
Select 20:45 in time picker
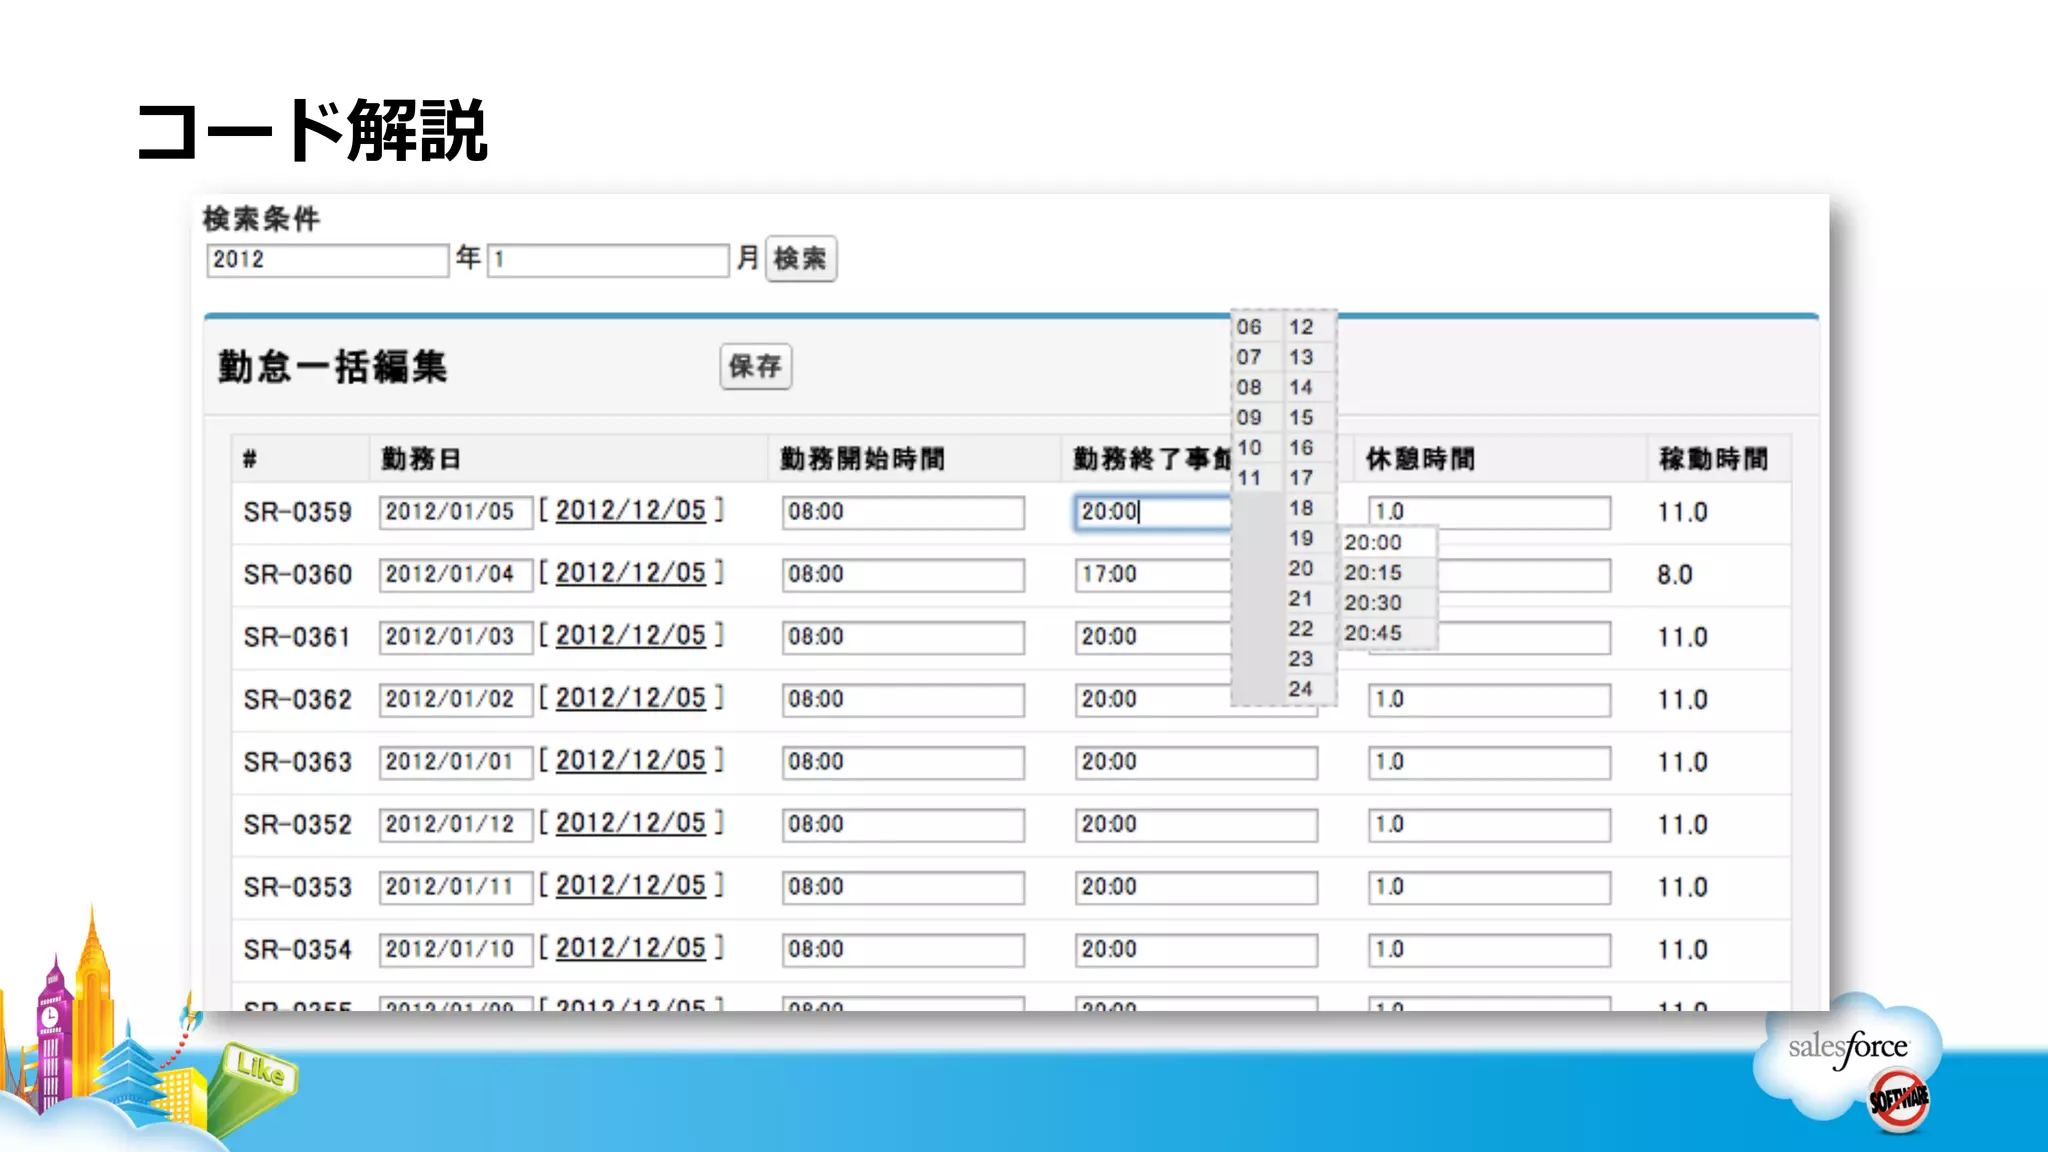pyautogui.click(x=1373, y=633)
